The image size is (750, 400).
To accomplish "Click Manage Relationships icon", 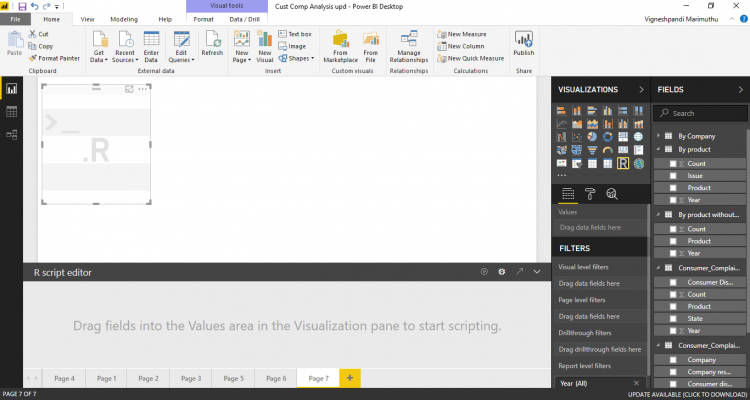I will [x=407, y=43].
